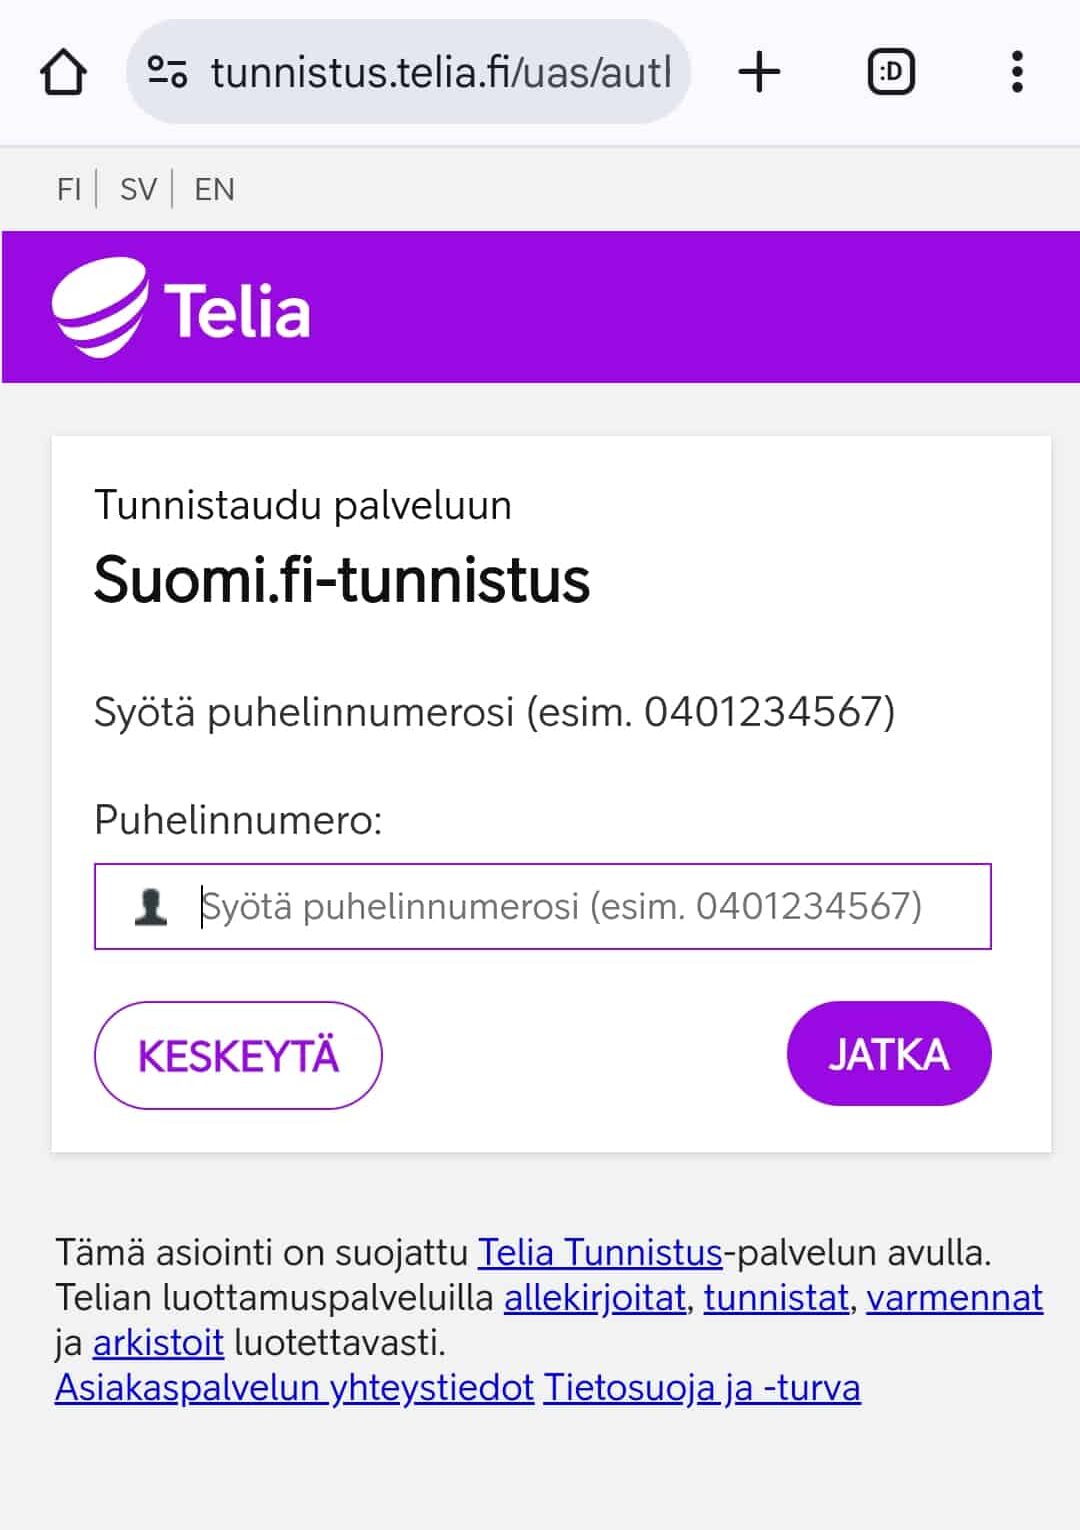Tap the URL address bar text
This screenshot has height=1530, width=1080.
[x=440, y=72]
